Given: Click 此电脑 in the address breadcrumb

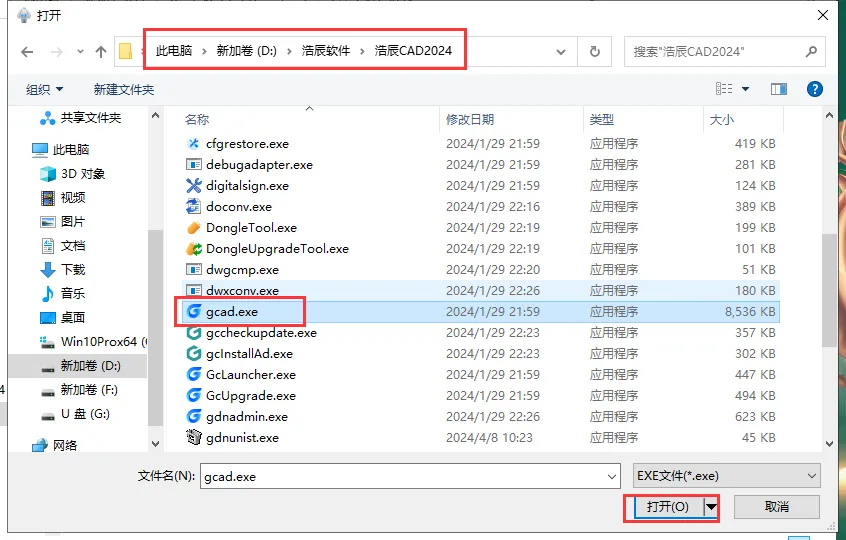Looking at the screenshot, I should click(x=174, y=51).
